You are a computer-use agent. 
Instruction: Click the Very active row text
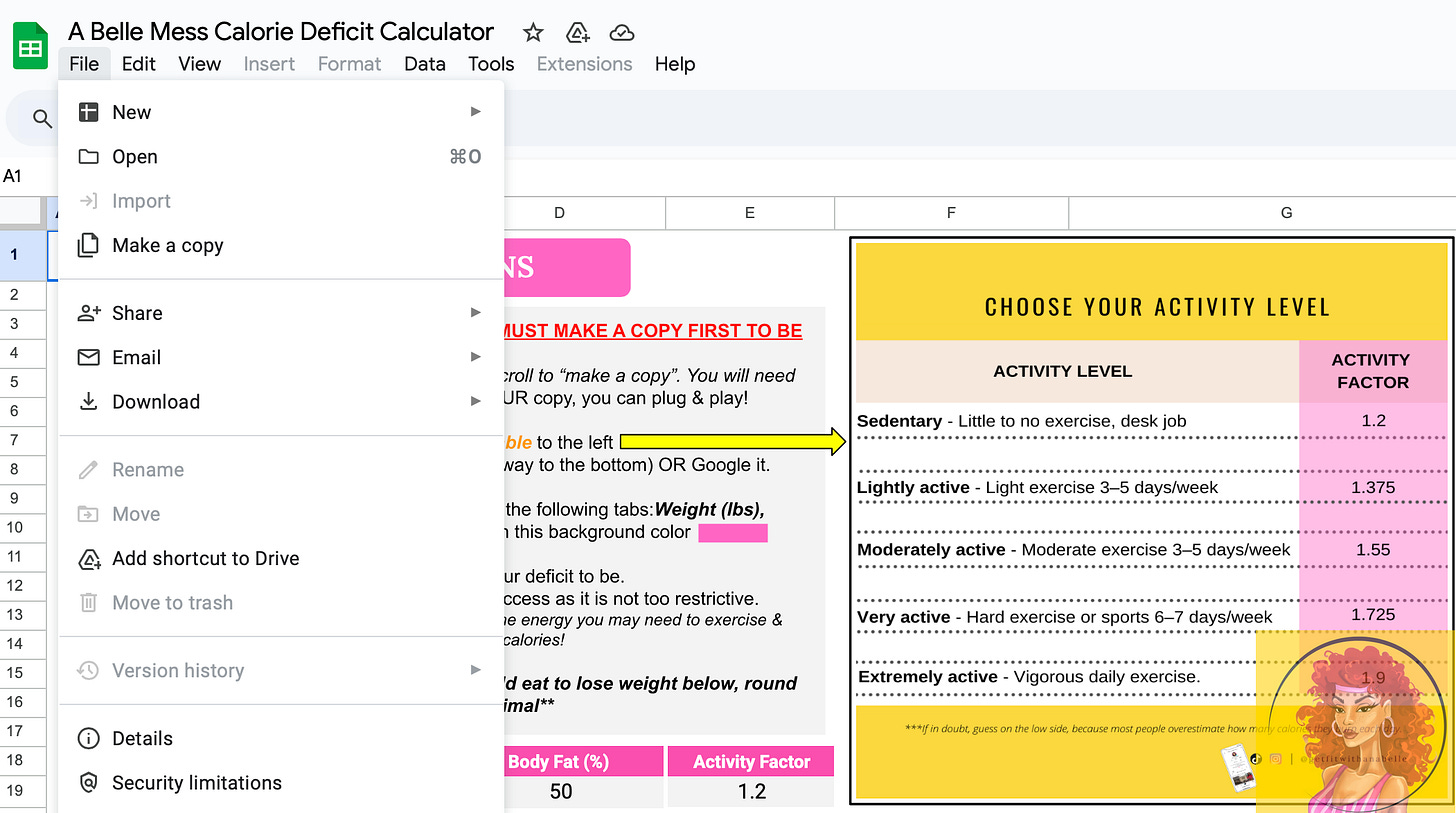point(1065,617)
